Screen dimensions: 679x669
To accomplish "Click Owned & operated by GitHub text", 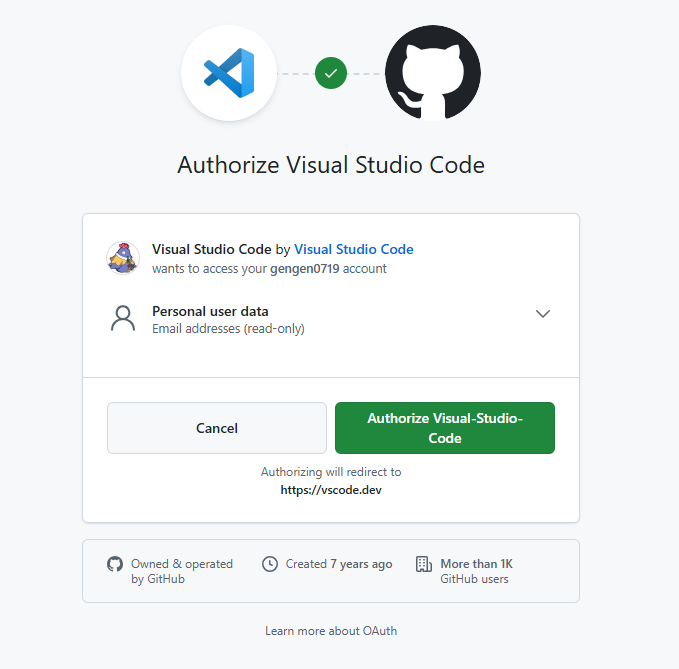I will [182, 571].
